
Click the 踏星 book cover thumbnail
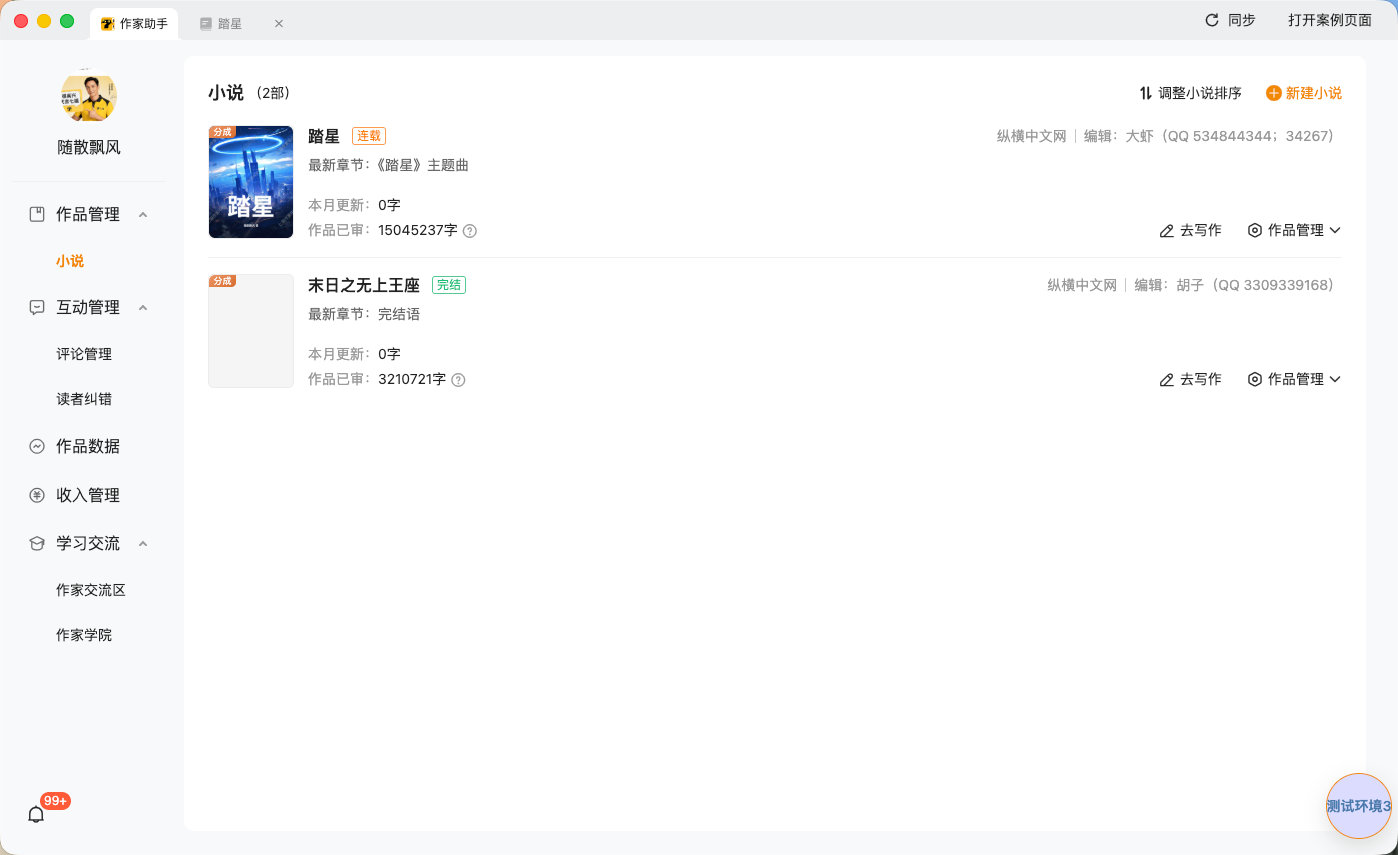click(x=251, y=182)
